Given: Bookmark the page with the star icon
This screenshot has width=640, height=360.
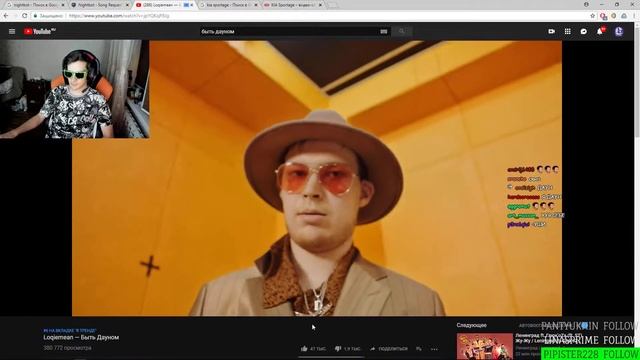Looking at the screenshot, I should click(x=592, y=16).
